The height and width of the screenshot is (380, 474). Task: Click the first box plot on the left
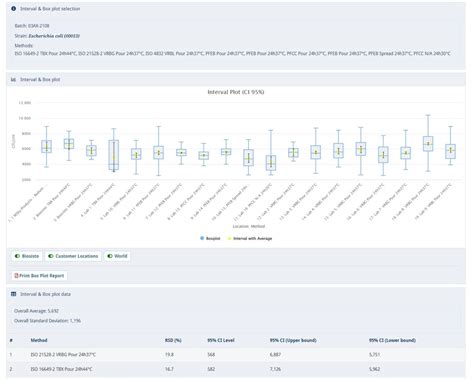click(x=47, y=146)
